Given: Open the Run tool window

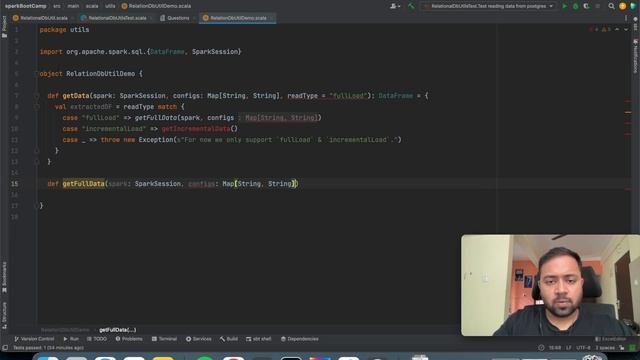Looking at the screenshot, I should [x=71, y=339].
